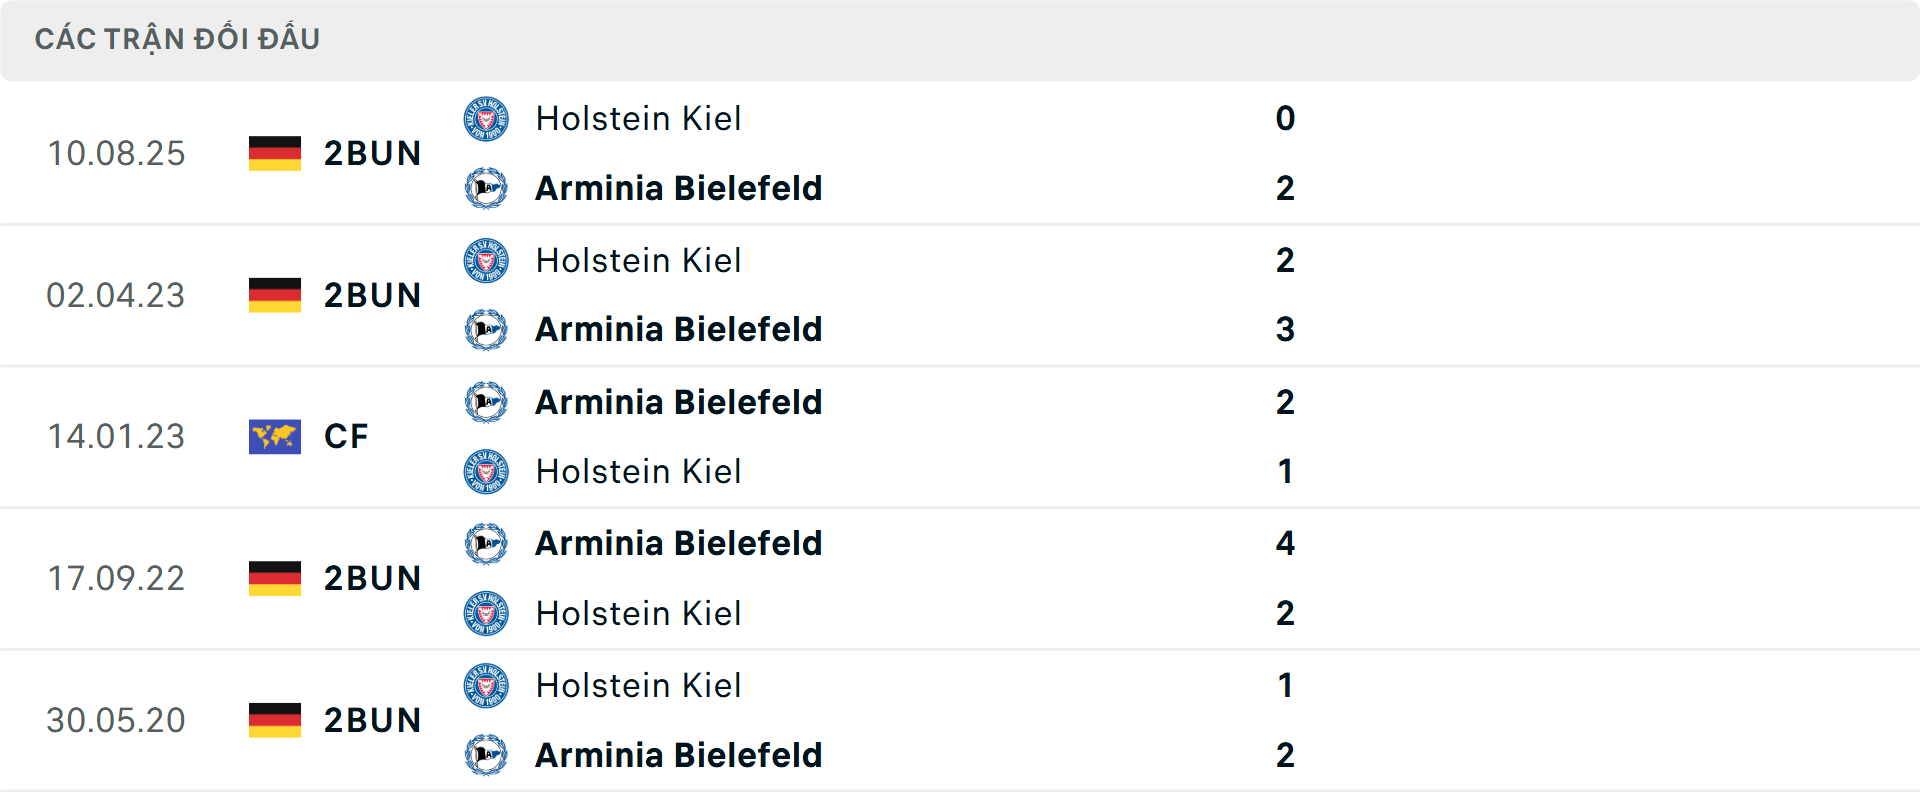The image size is (1920, 792).
Task: Click the Arminia Bielefeld crest in the 14.01.23 friendly
Action: 486,402
